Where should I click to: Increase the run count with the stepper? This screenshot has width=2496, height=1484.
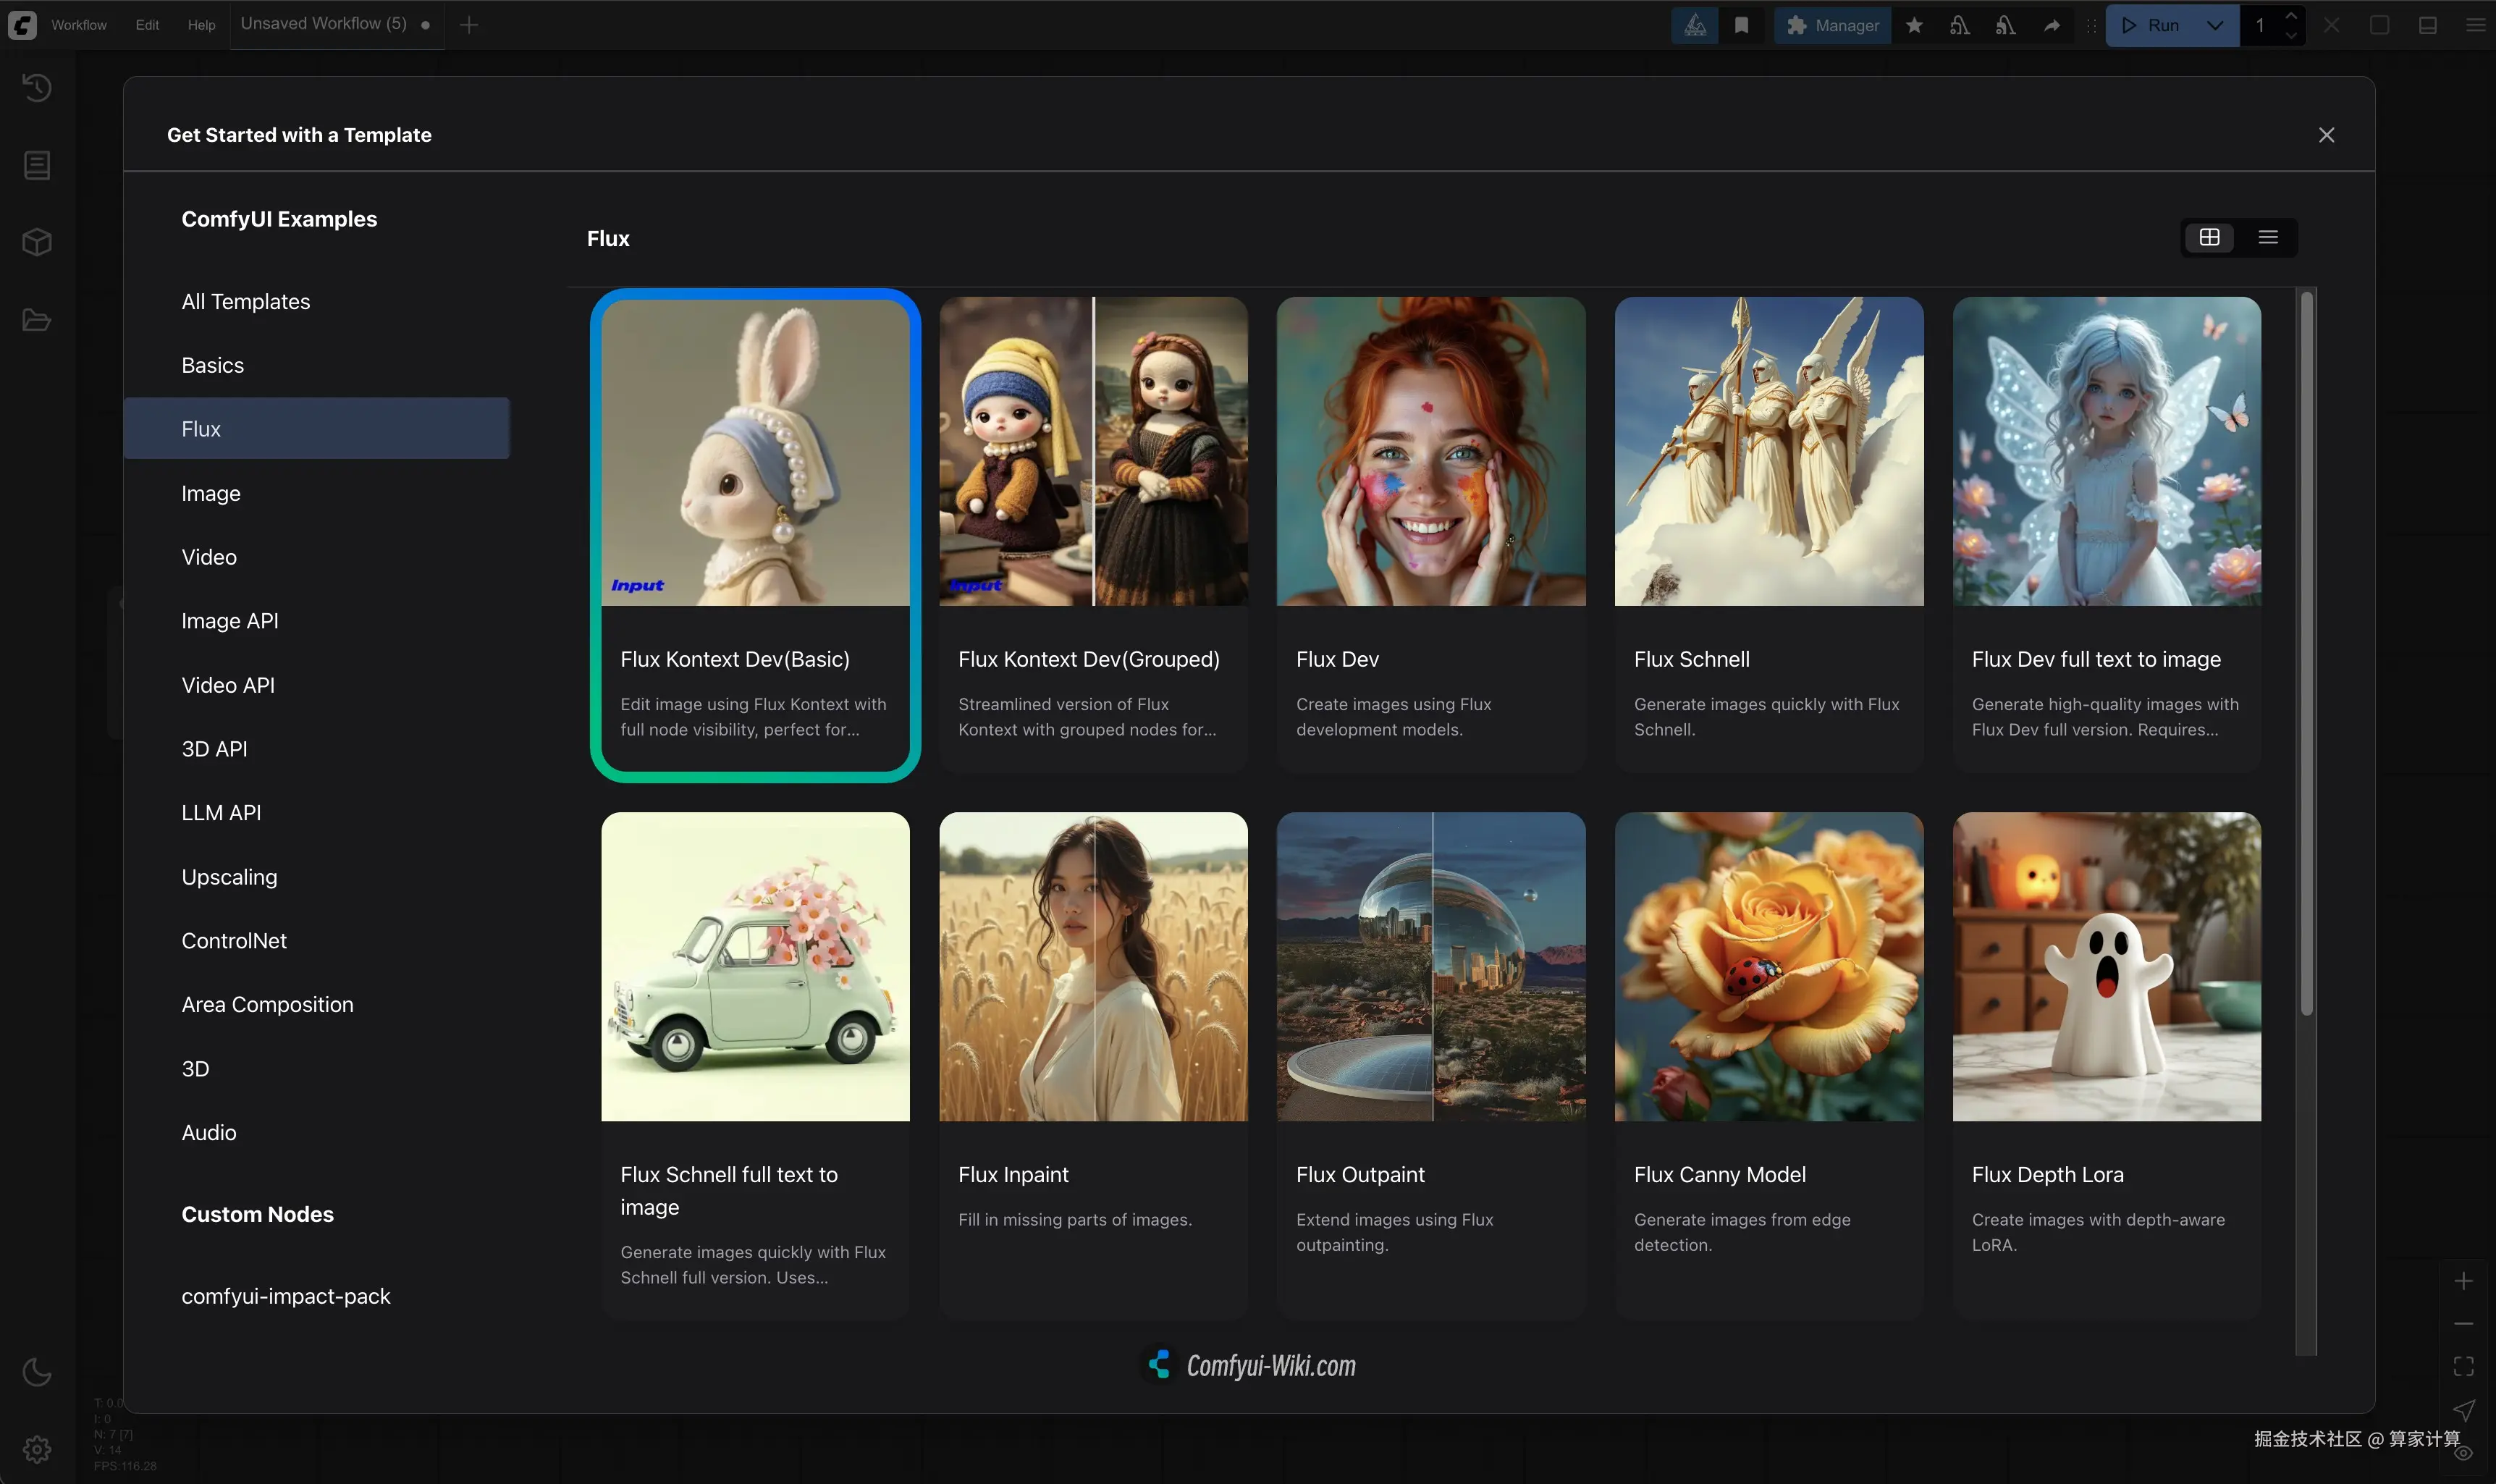(2290, 17)
